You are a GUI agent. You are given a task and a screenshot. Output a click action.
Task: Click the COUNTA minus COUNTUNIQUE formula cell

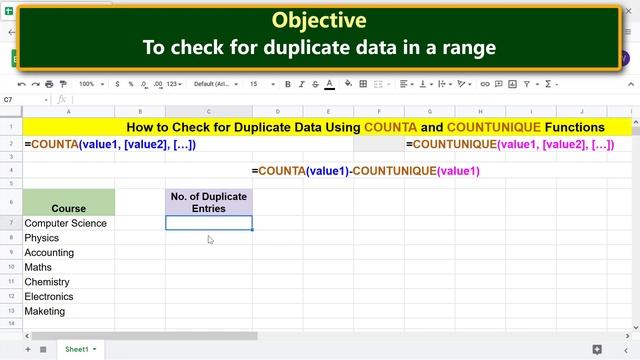tap(366, 171)
